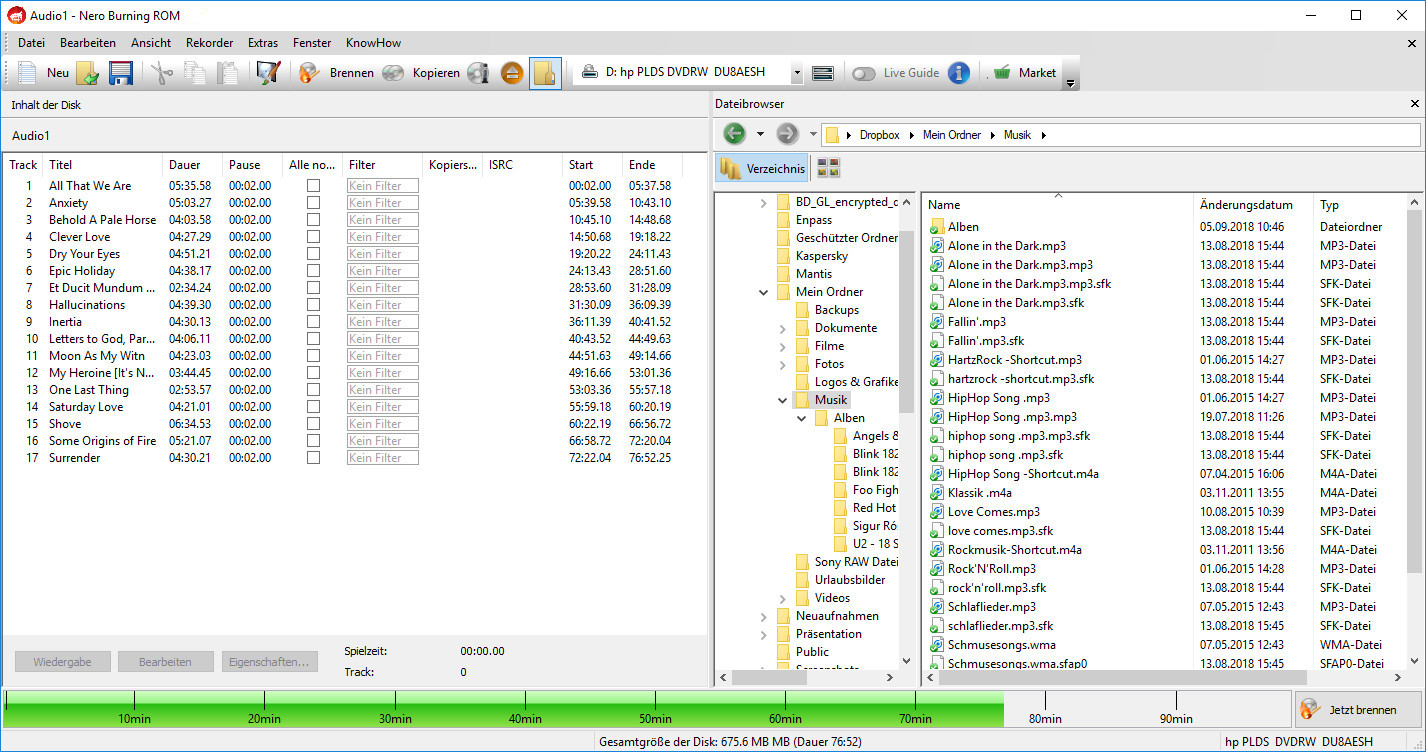The width and height of the screenshot is (1426, 752).
Task: Switch to thumbnail view icon in Dateibrowser
Action: pyautogui.click(x=828, y=168)
